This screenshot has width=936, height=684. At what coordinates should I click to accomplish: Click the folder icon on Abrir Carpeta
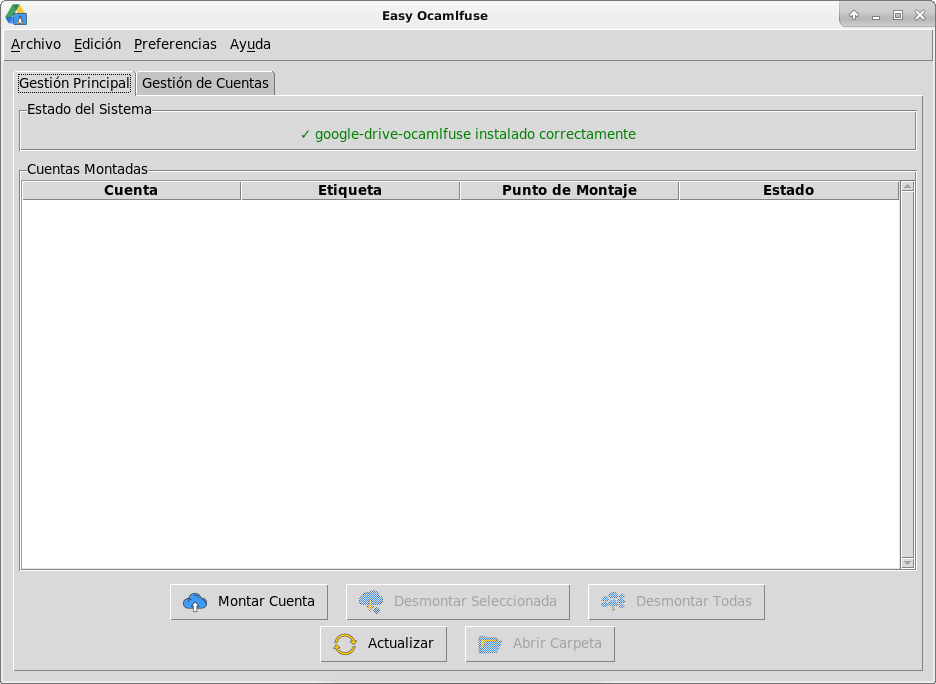[490, 644]
